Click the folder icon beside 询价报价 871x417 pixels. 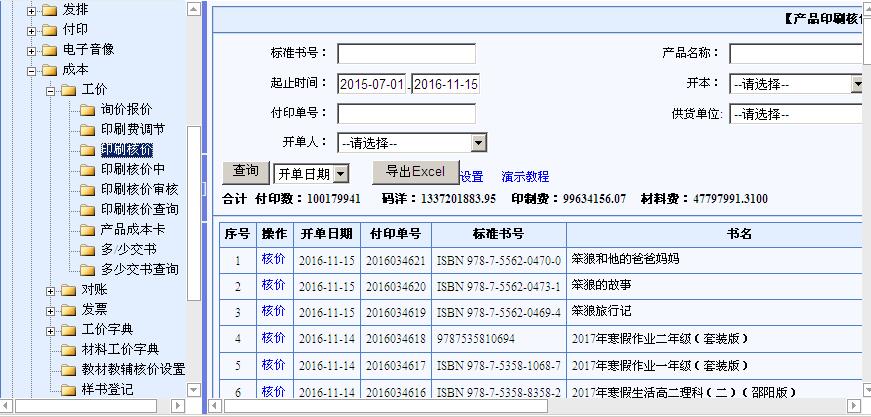coord(88,110)
